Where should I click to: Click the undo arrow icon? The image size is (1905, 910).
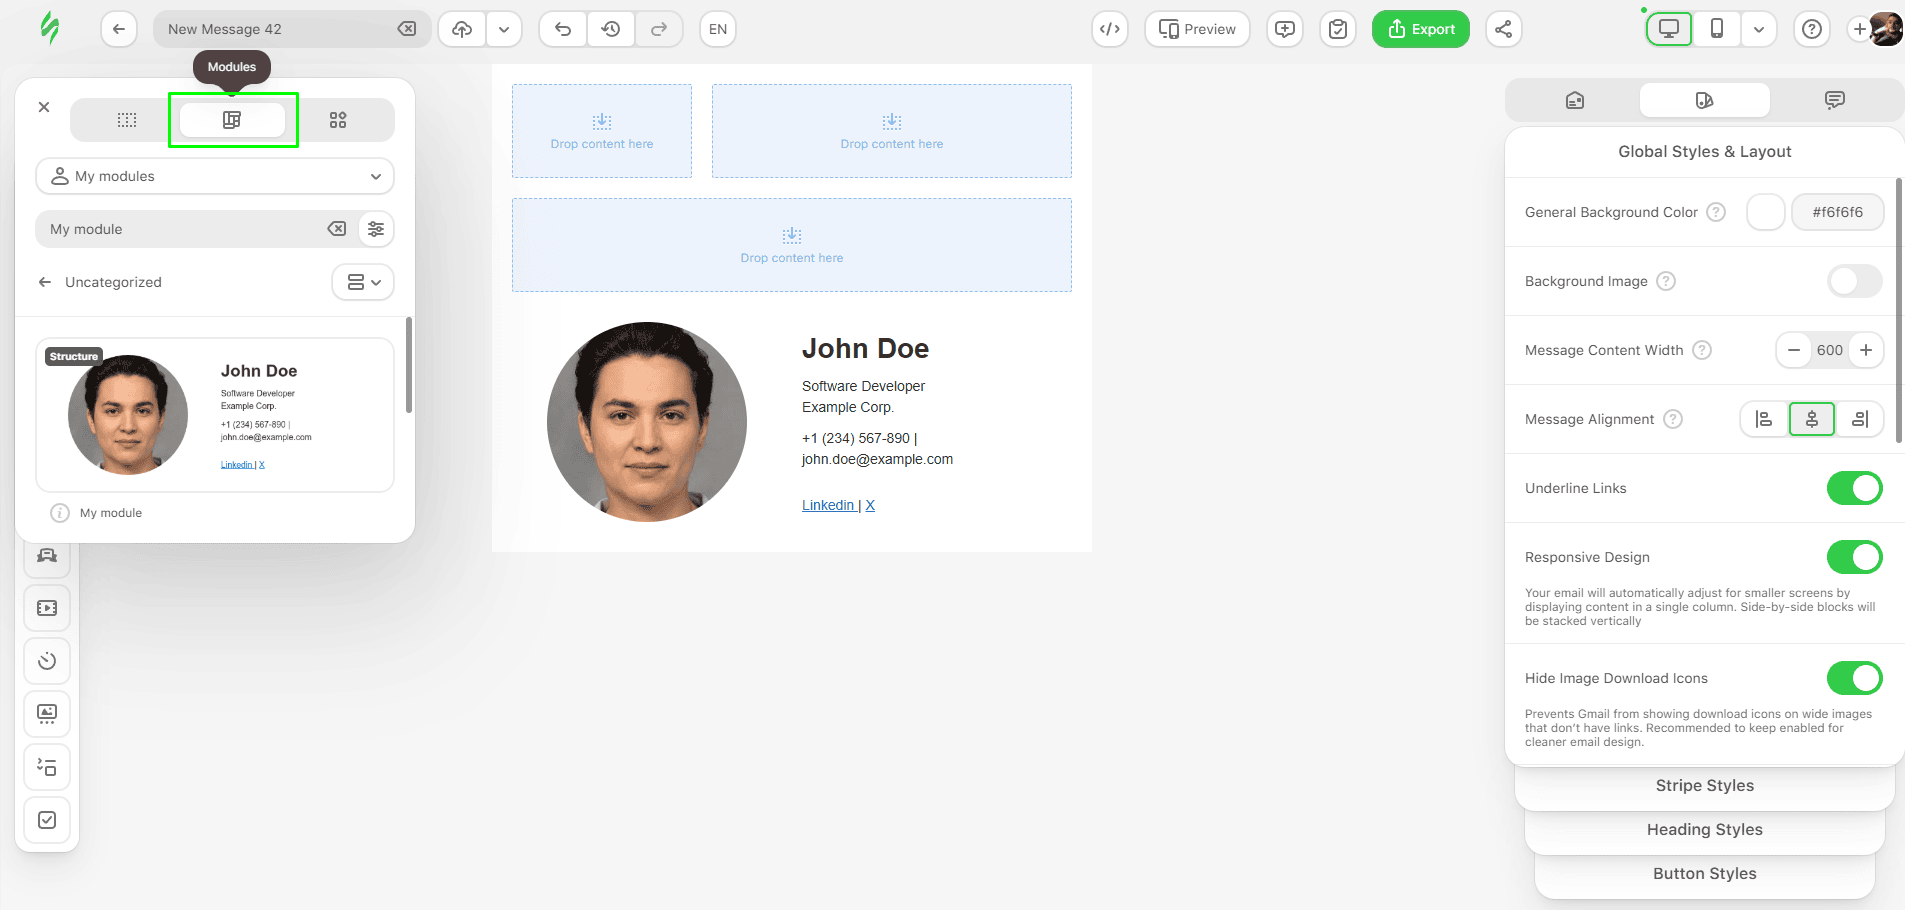pyautogui.click(x=563, y=29)
